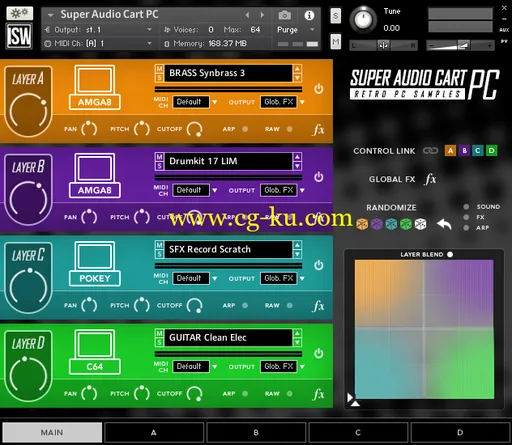
Task: Randomize Layer A with orange dice
Action: tap(362, 224)
